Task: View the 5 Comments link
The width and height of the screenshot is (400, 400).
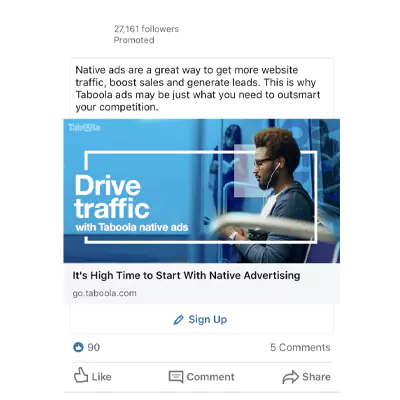Action: click(x=300, y=347)
